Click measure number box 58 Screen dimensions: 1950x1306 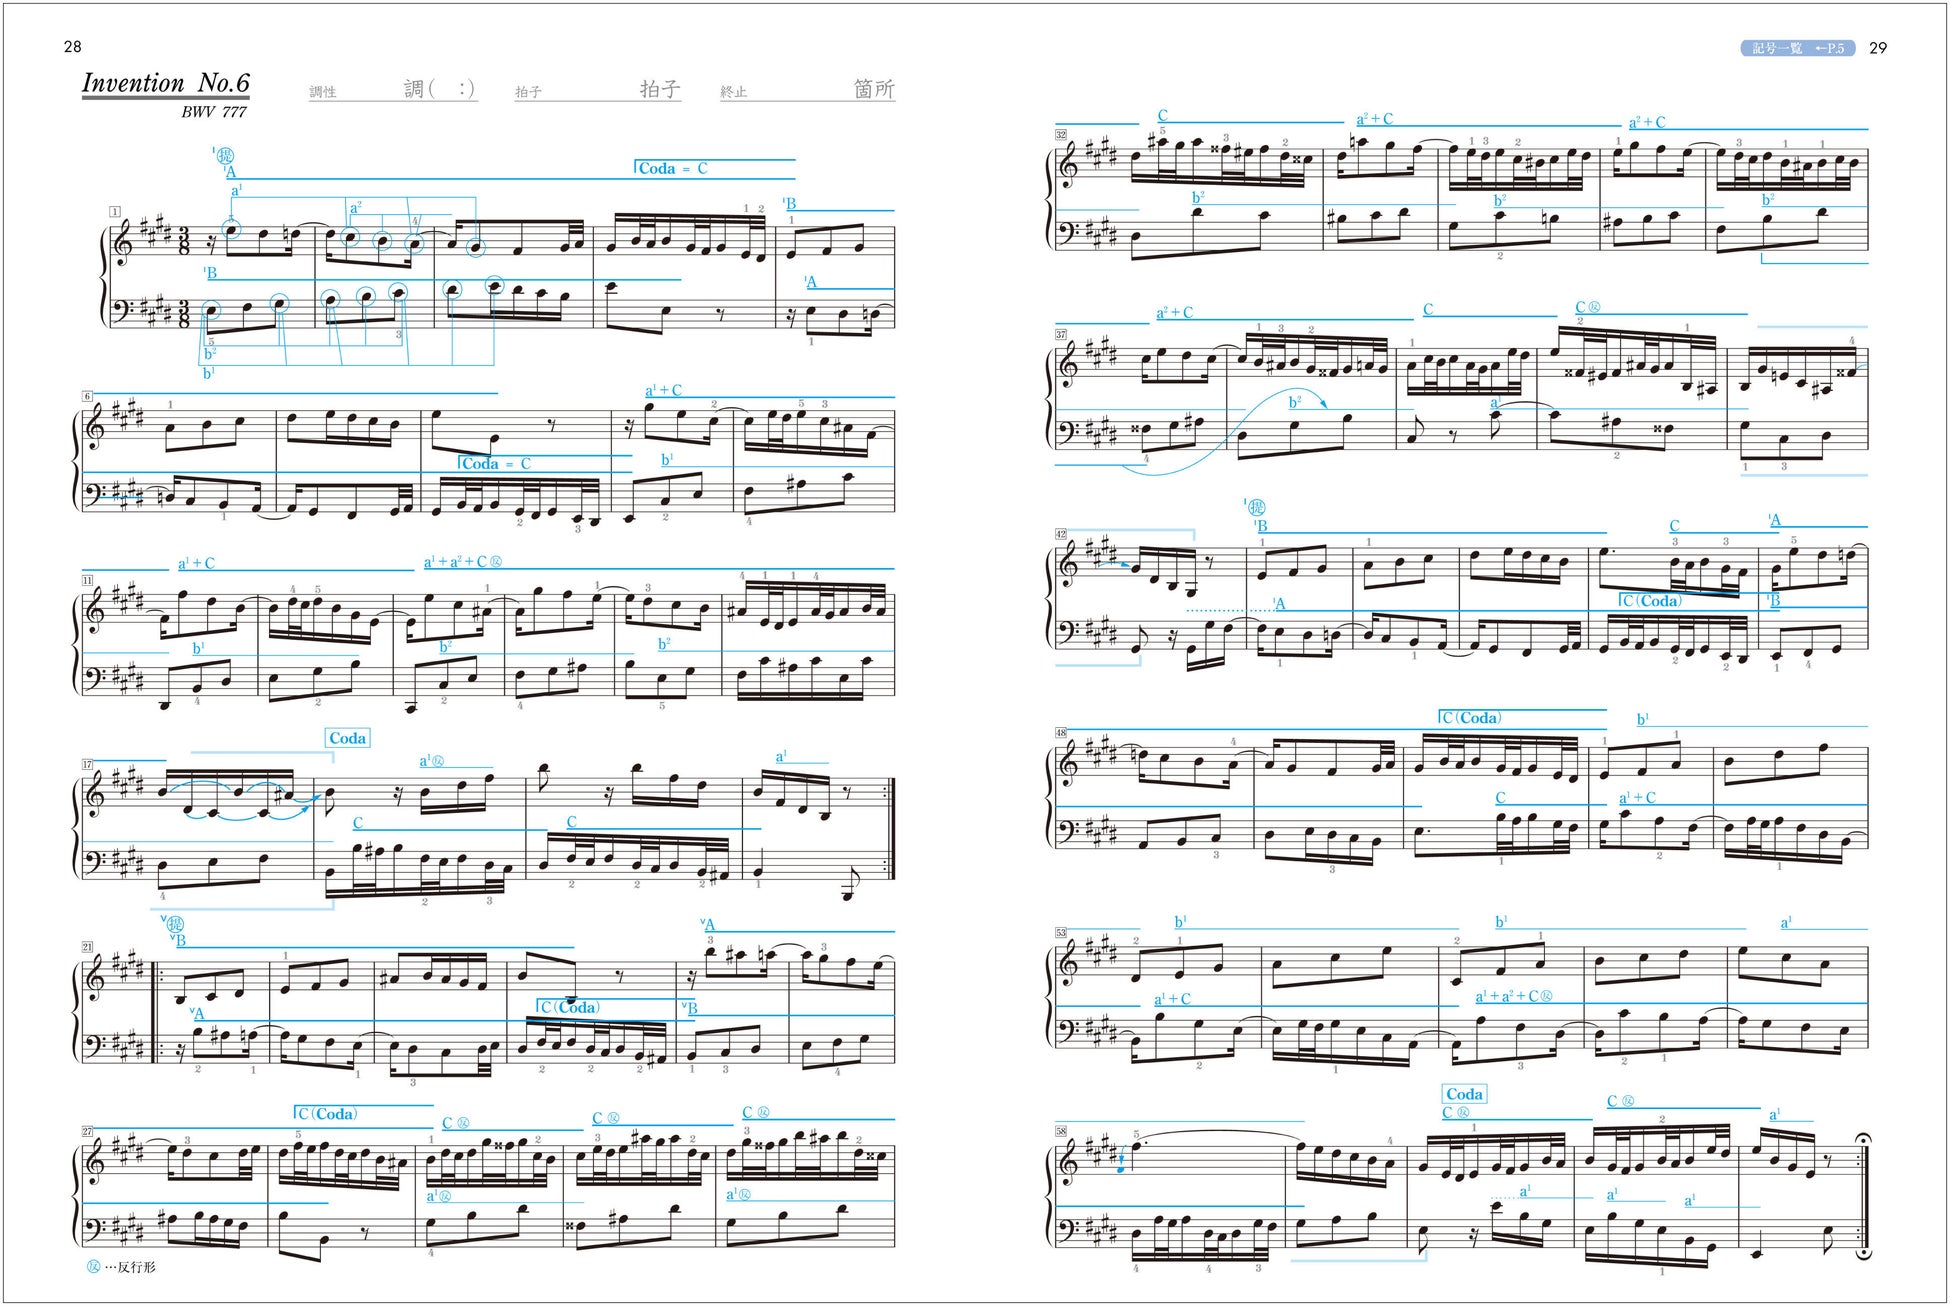point(1061,1131)
